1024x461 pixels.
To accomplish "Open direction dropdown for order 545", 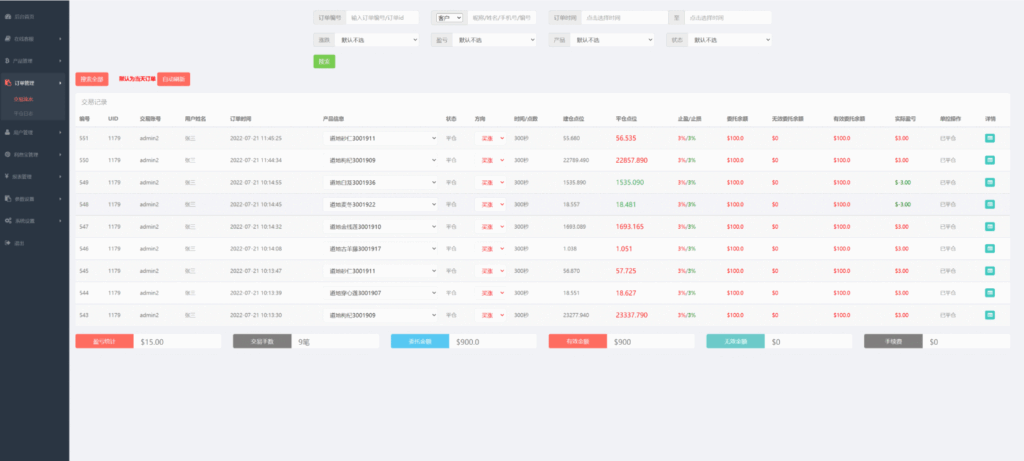I will tap(490, 270).
